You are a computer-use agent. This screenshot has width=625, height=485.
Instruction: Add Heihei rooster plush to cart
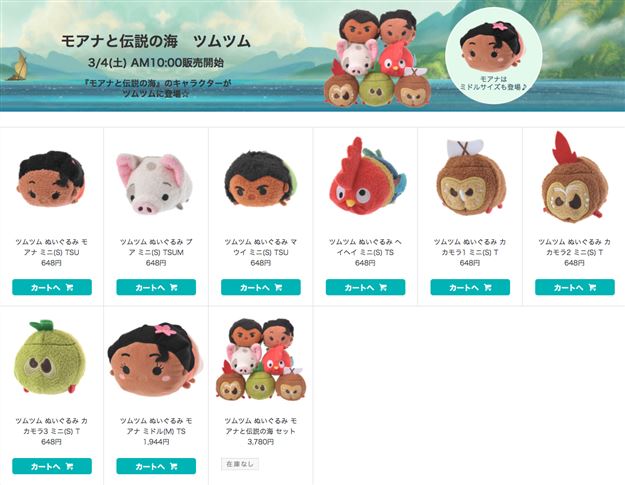coord(366,287)
